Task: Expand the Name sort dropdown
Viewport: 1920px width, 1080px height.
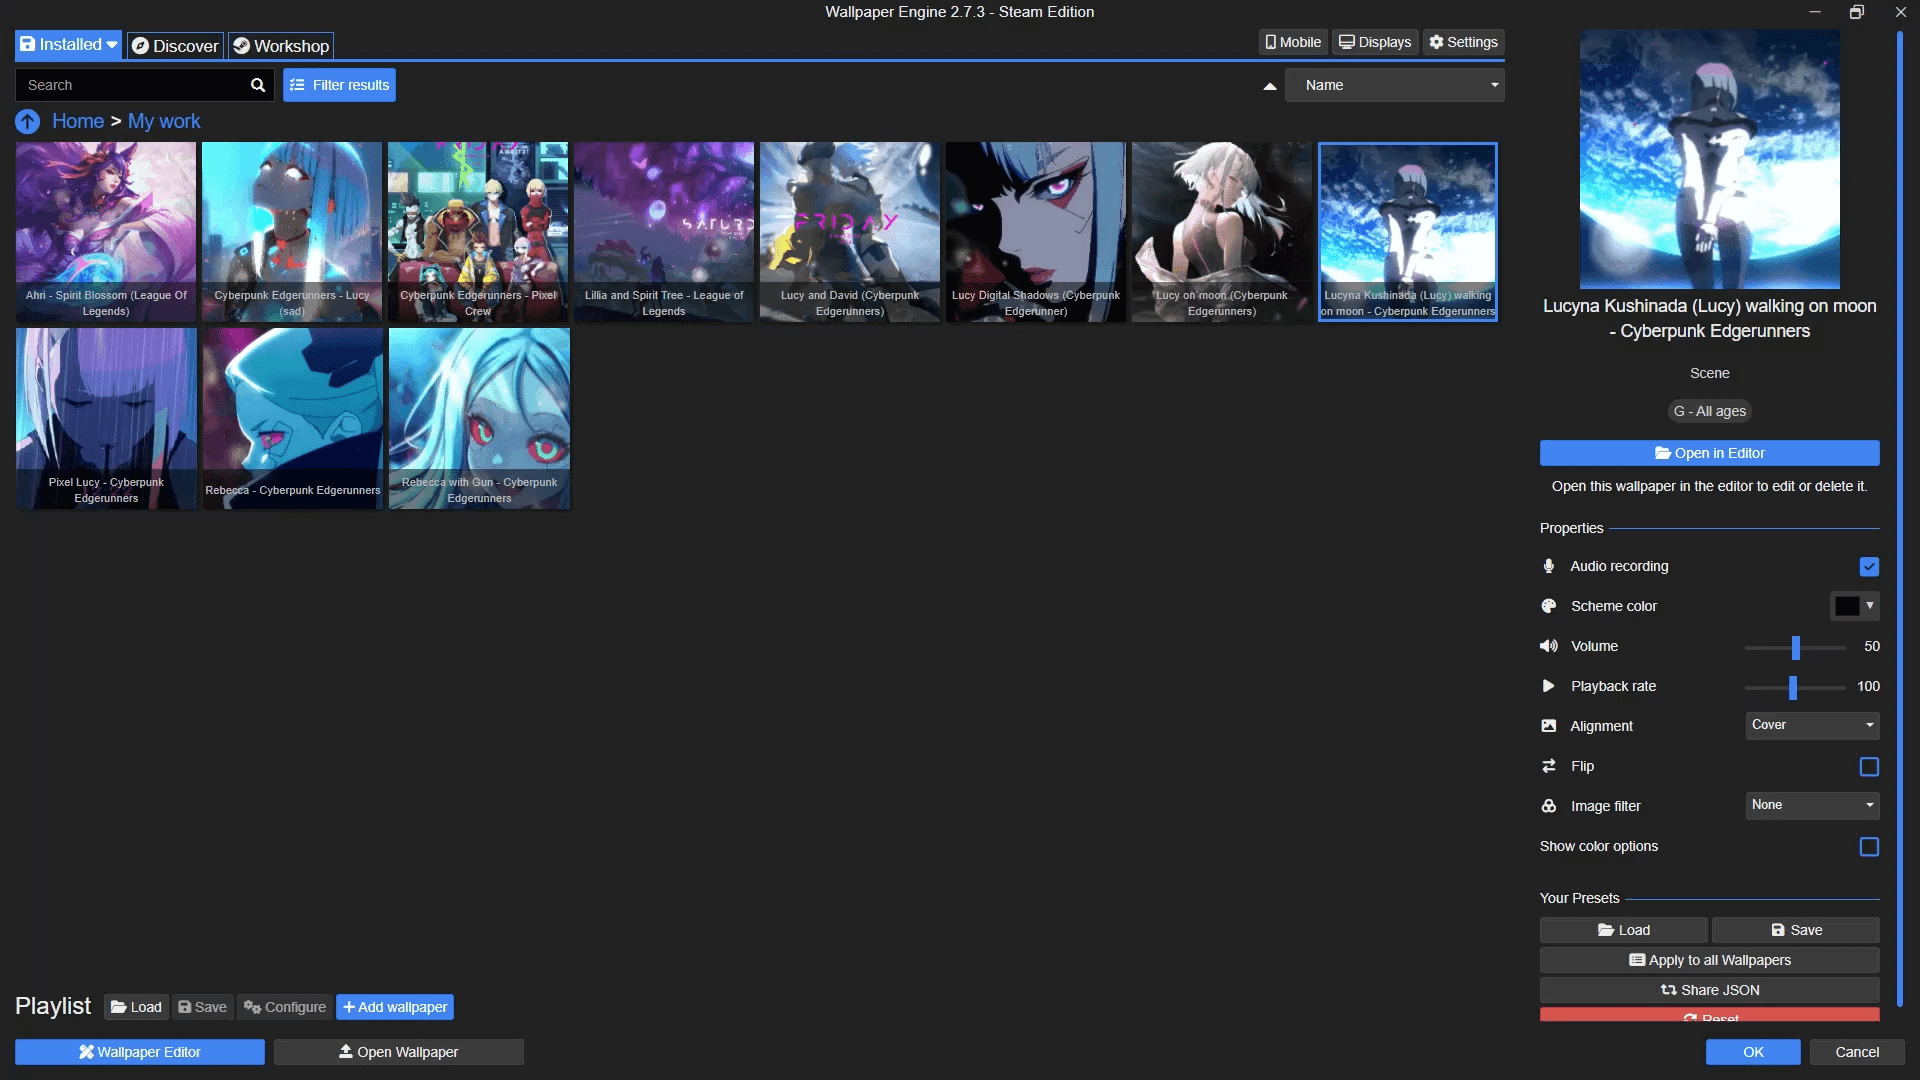Action: [1394, 85]
